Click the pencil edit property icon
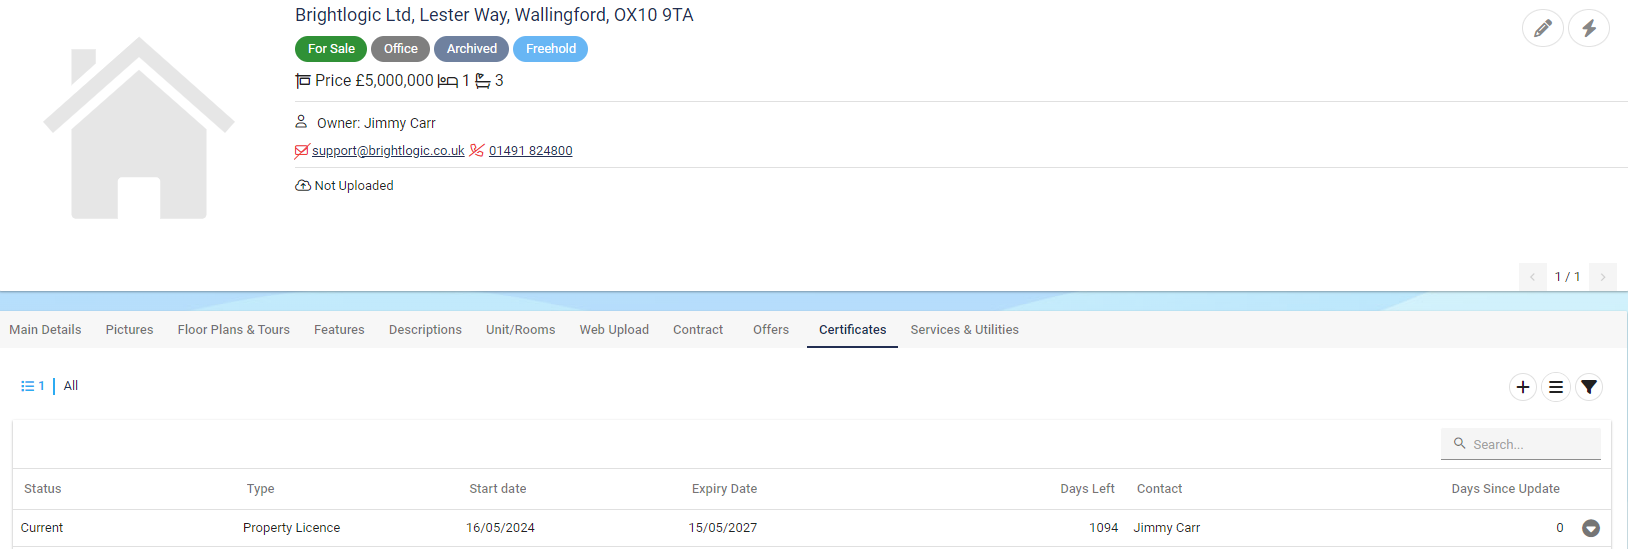This screenshot has width=1628, height=549. (x=1542, y=28)
